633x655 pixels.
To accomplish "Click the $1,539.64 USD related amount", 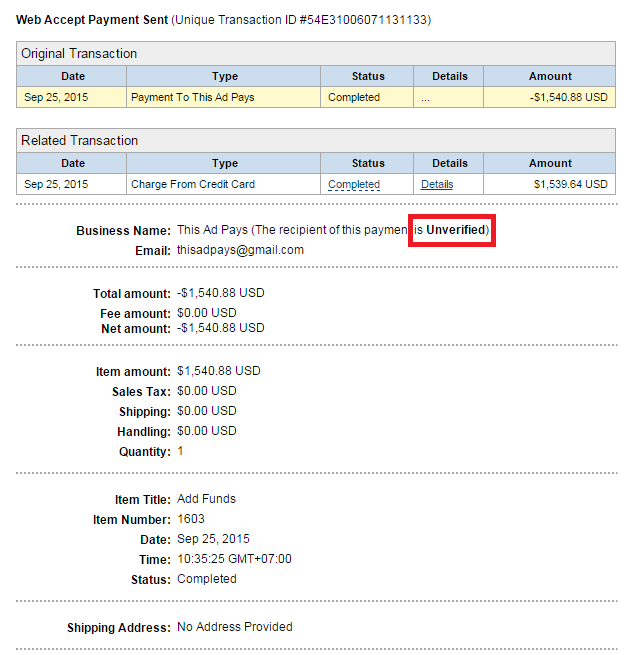I will (568, 184).
